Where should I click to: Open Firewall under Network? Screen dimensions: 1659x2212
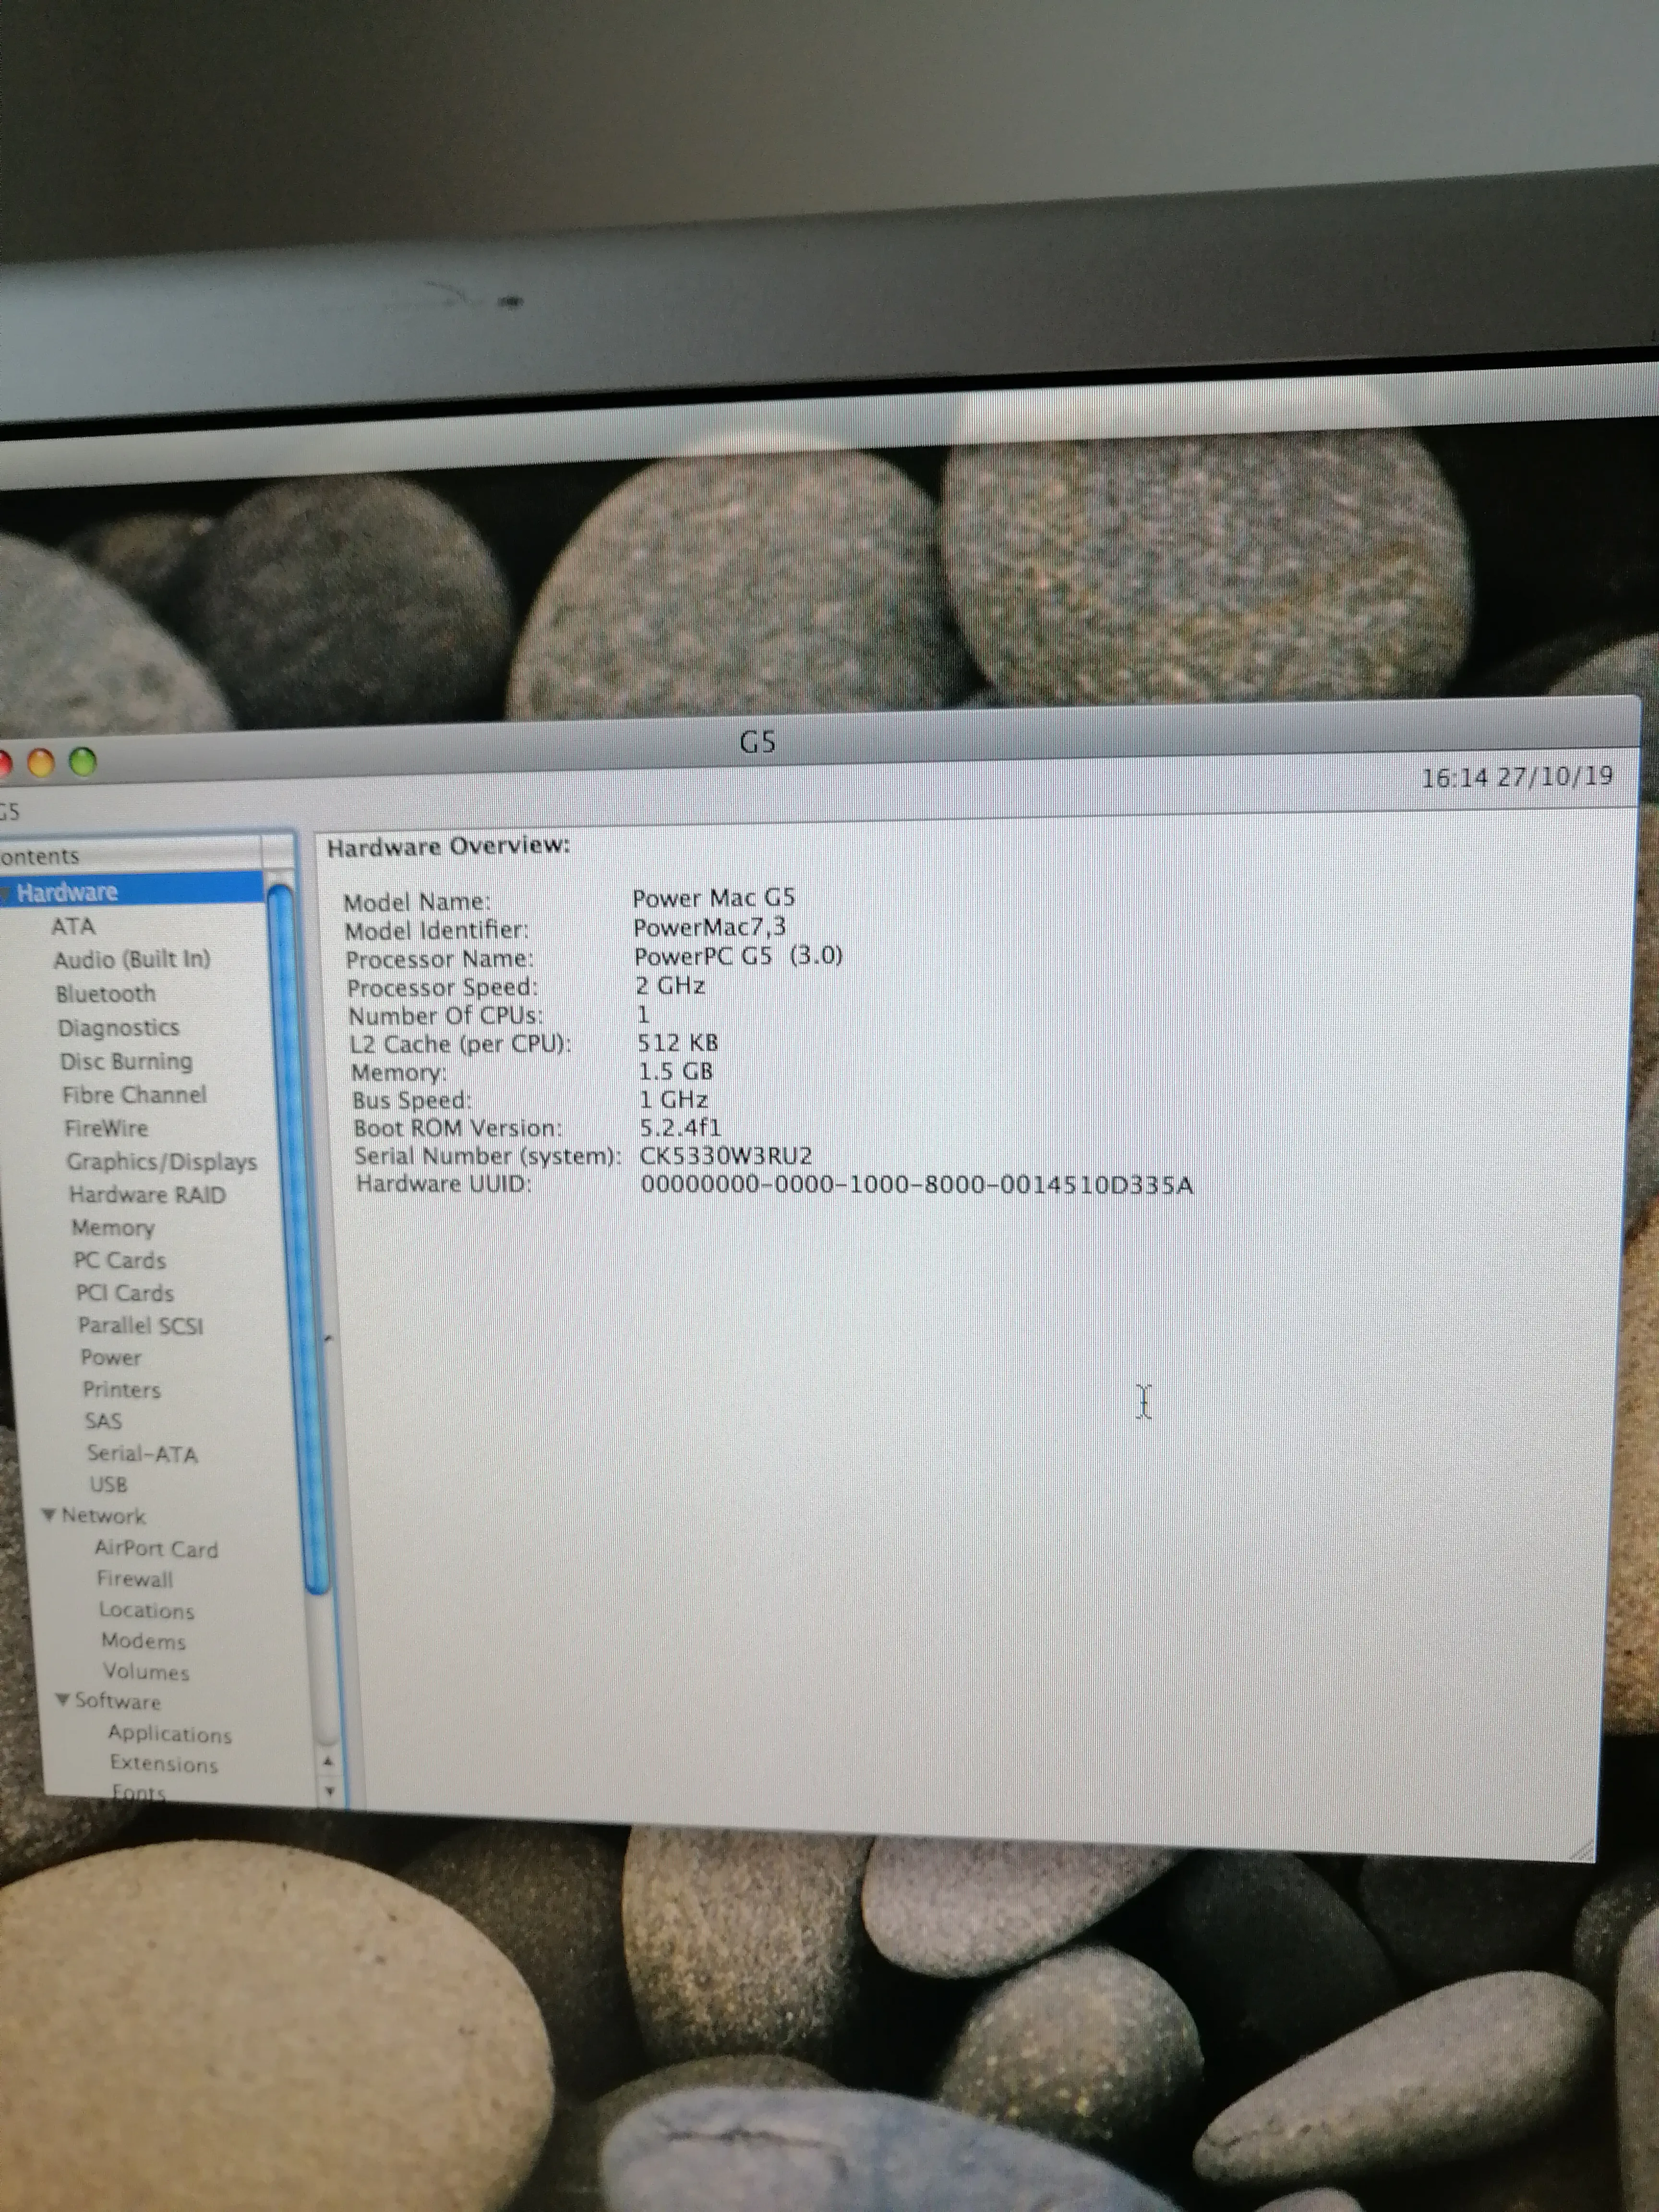coord(134,1579)
